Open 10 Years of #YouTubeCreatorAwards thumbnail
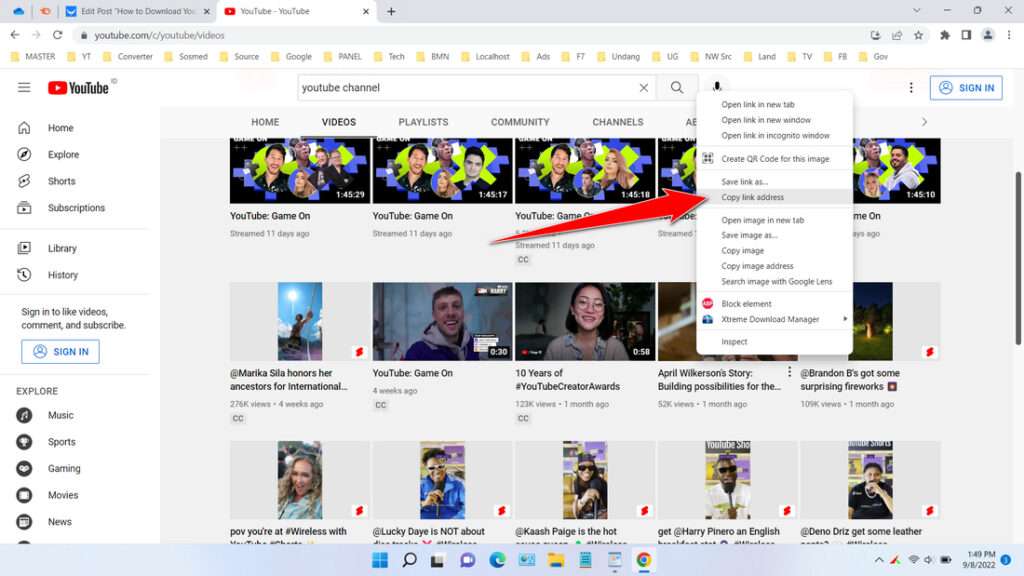 pyautogui.click(x=584, y=321)
